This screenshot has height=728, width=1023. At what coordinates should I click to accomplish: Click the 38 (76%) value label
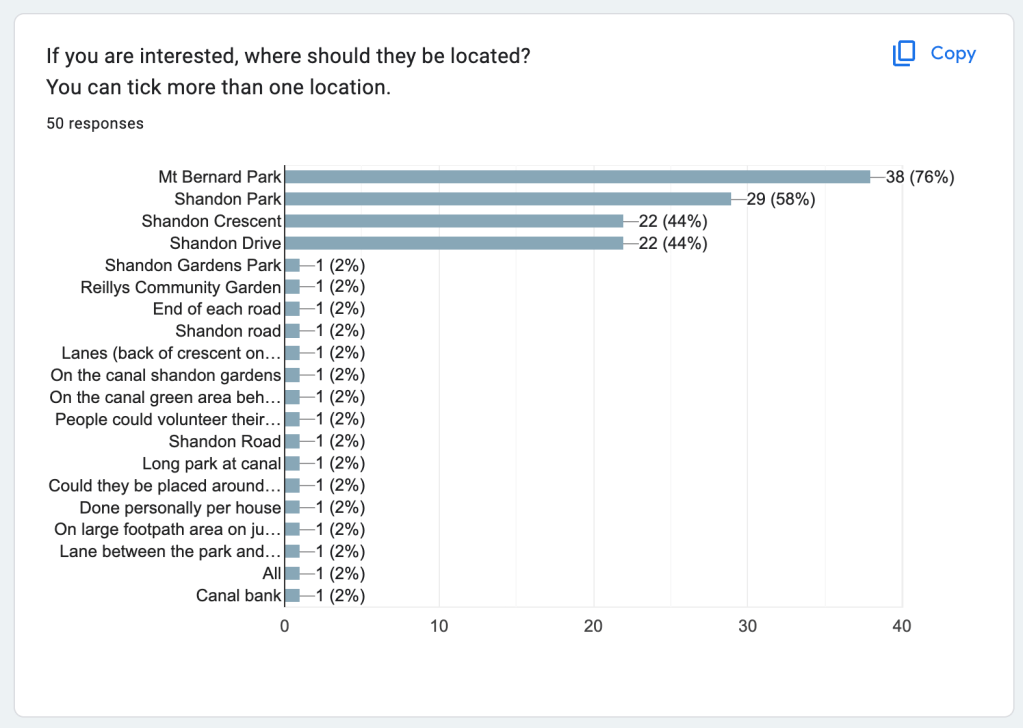(920, 177)
